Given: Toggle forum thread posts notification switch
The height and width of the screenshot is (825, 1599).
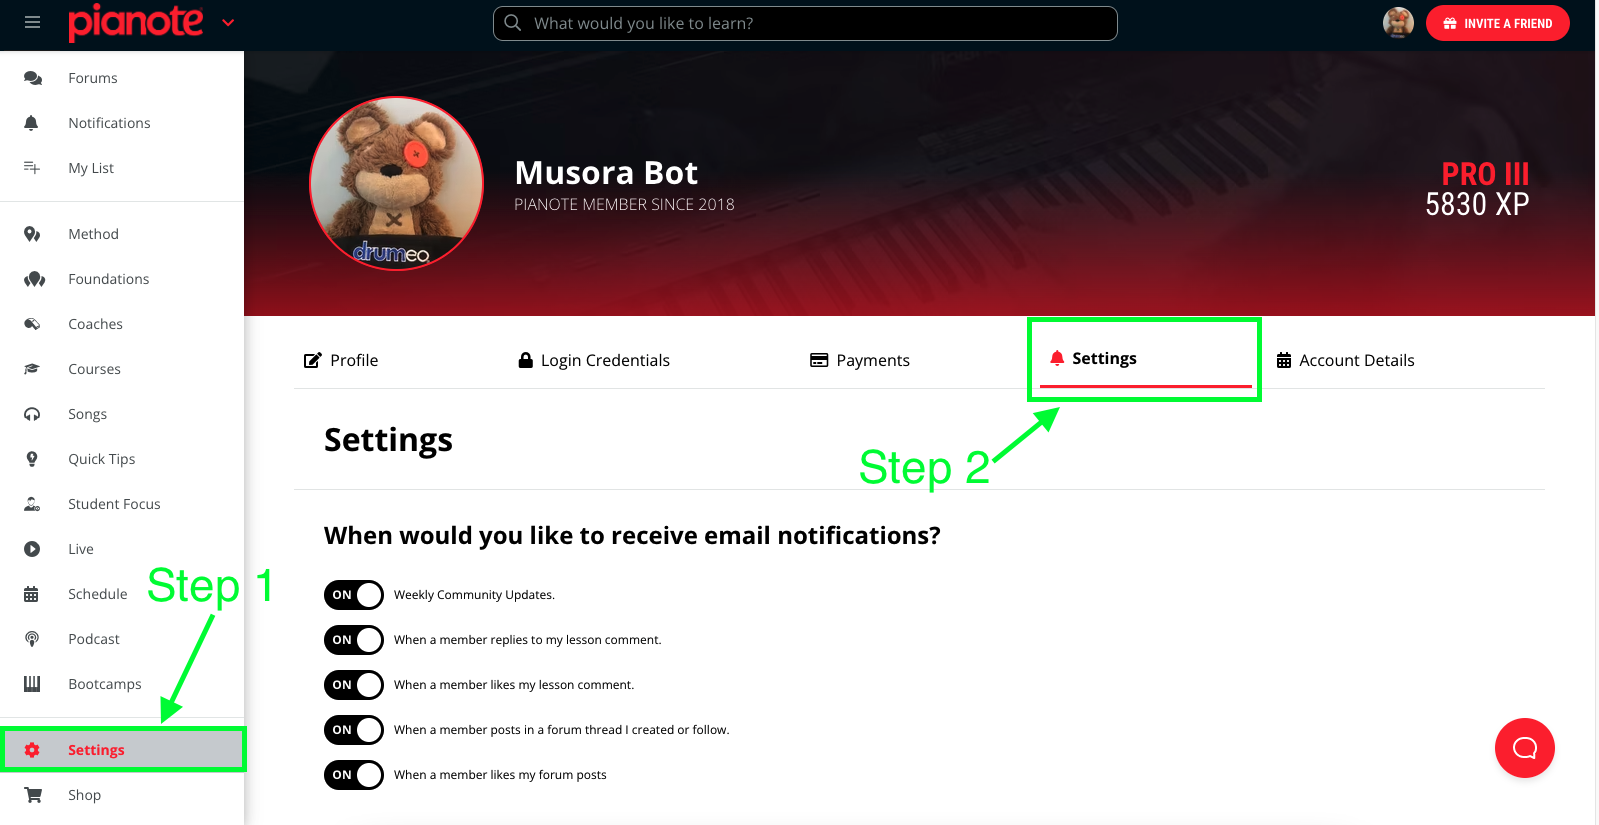Looking at the screenshot, I should (x=354, y=730).
